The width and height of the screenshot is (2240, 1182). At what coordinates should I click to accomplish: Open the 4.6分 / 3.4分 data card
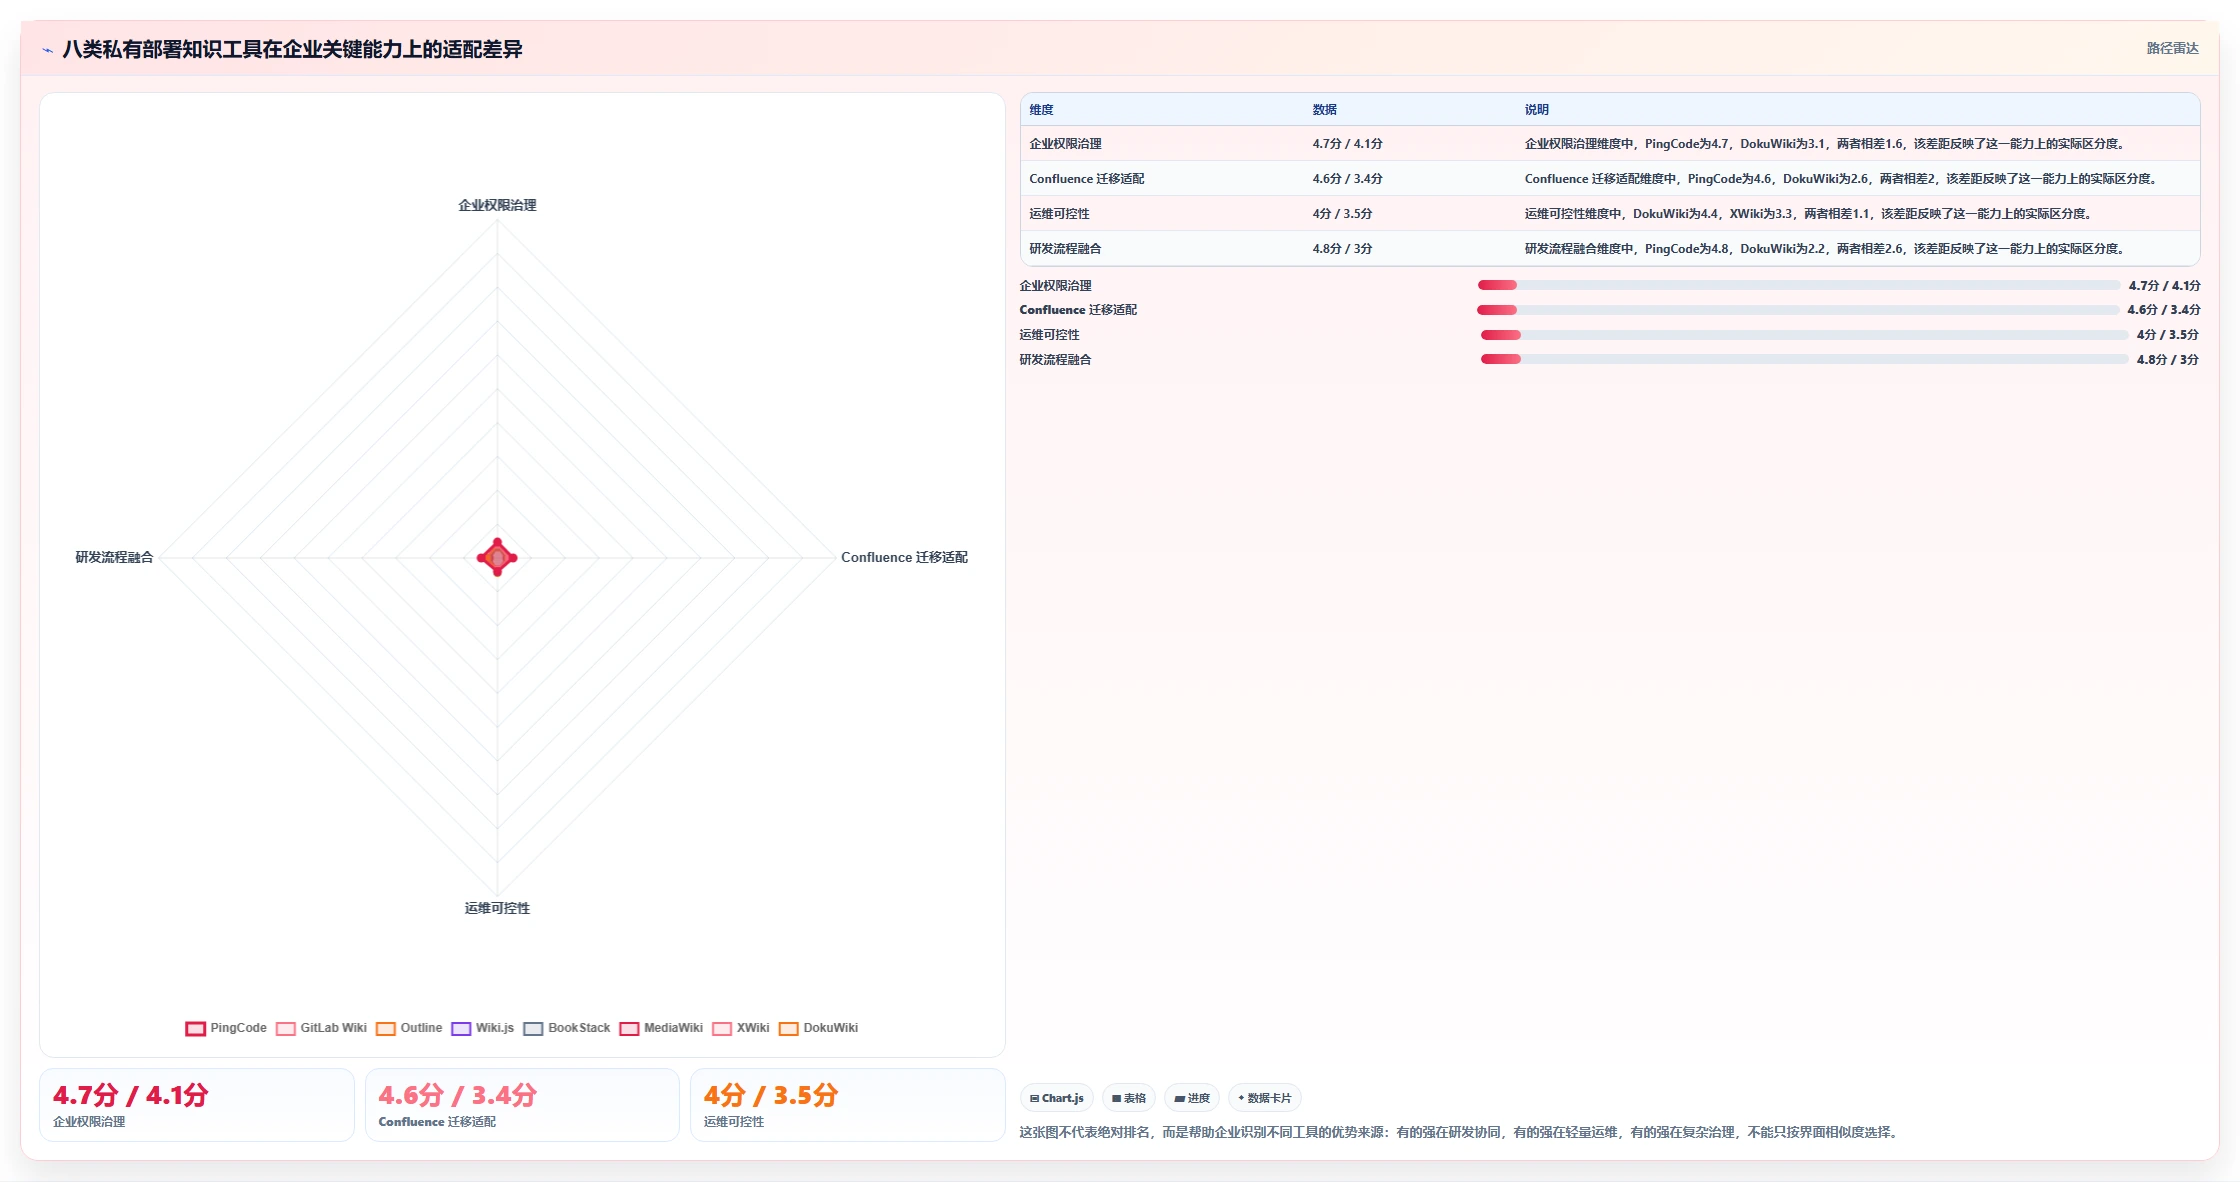[522, 1105]
